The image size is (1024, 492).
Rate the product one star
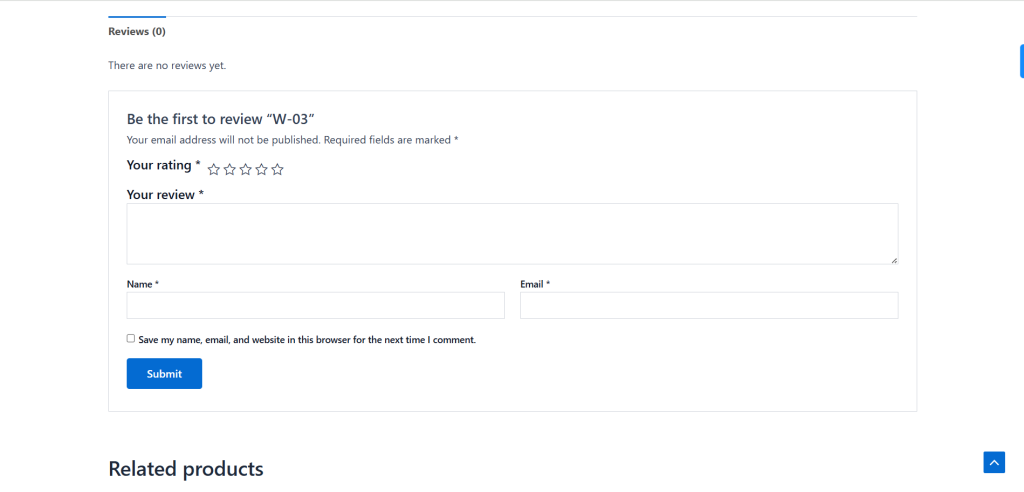(x=213, y=170)
